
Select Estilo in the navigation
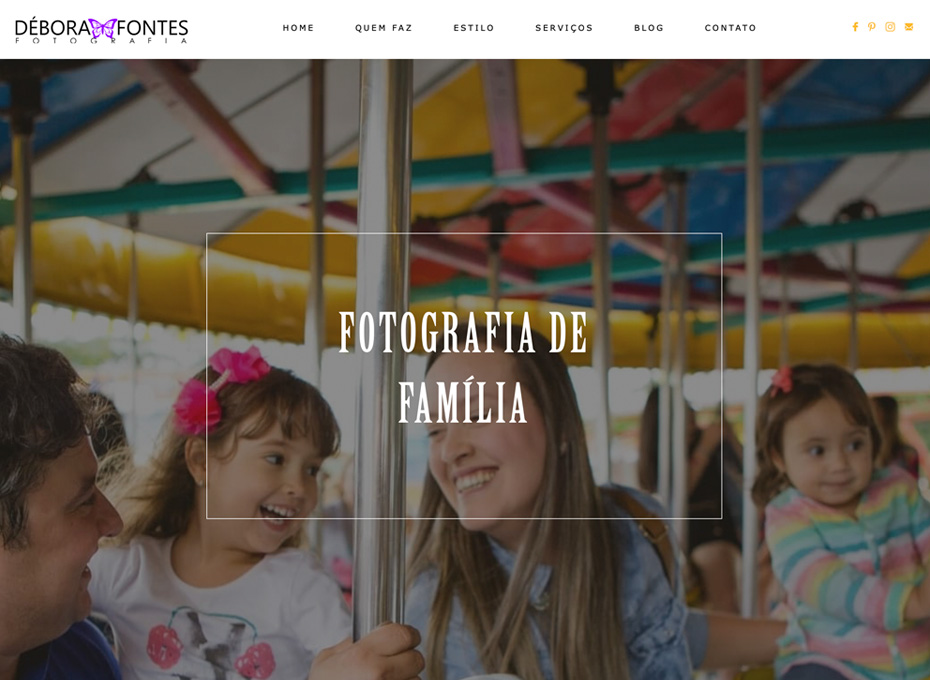point(473,28)
